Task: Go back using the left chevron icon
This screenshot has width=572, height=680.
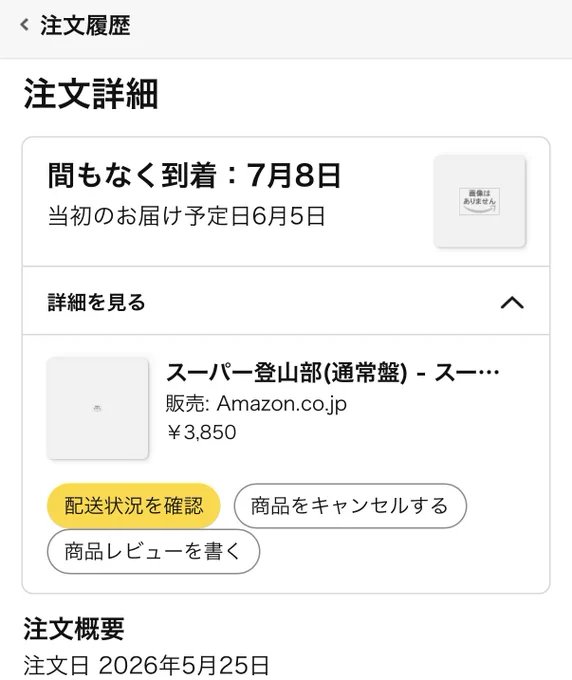Action: coord(25,25)
